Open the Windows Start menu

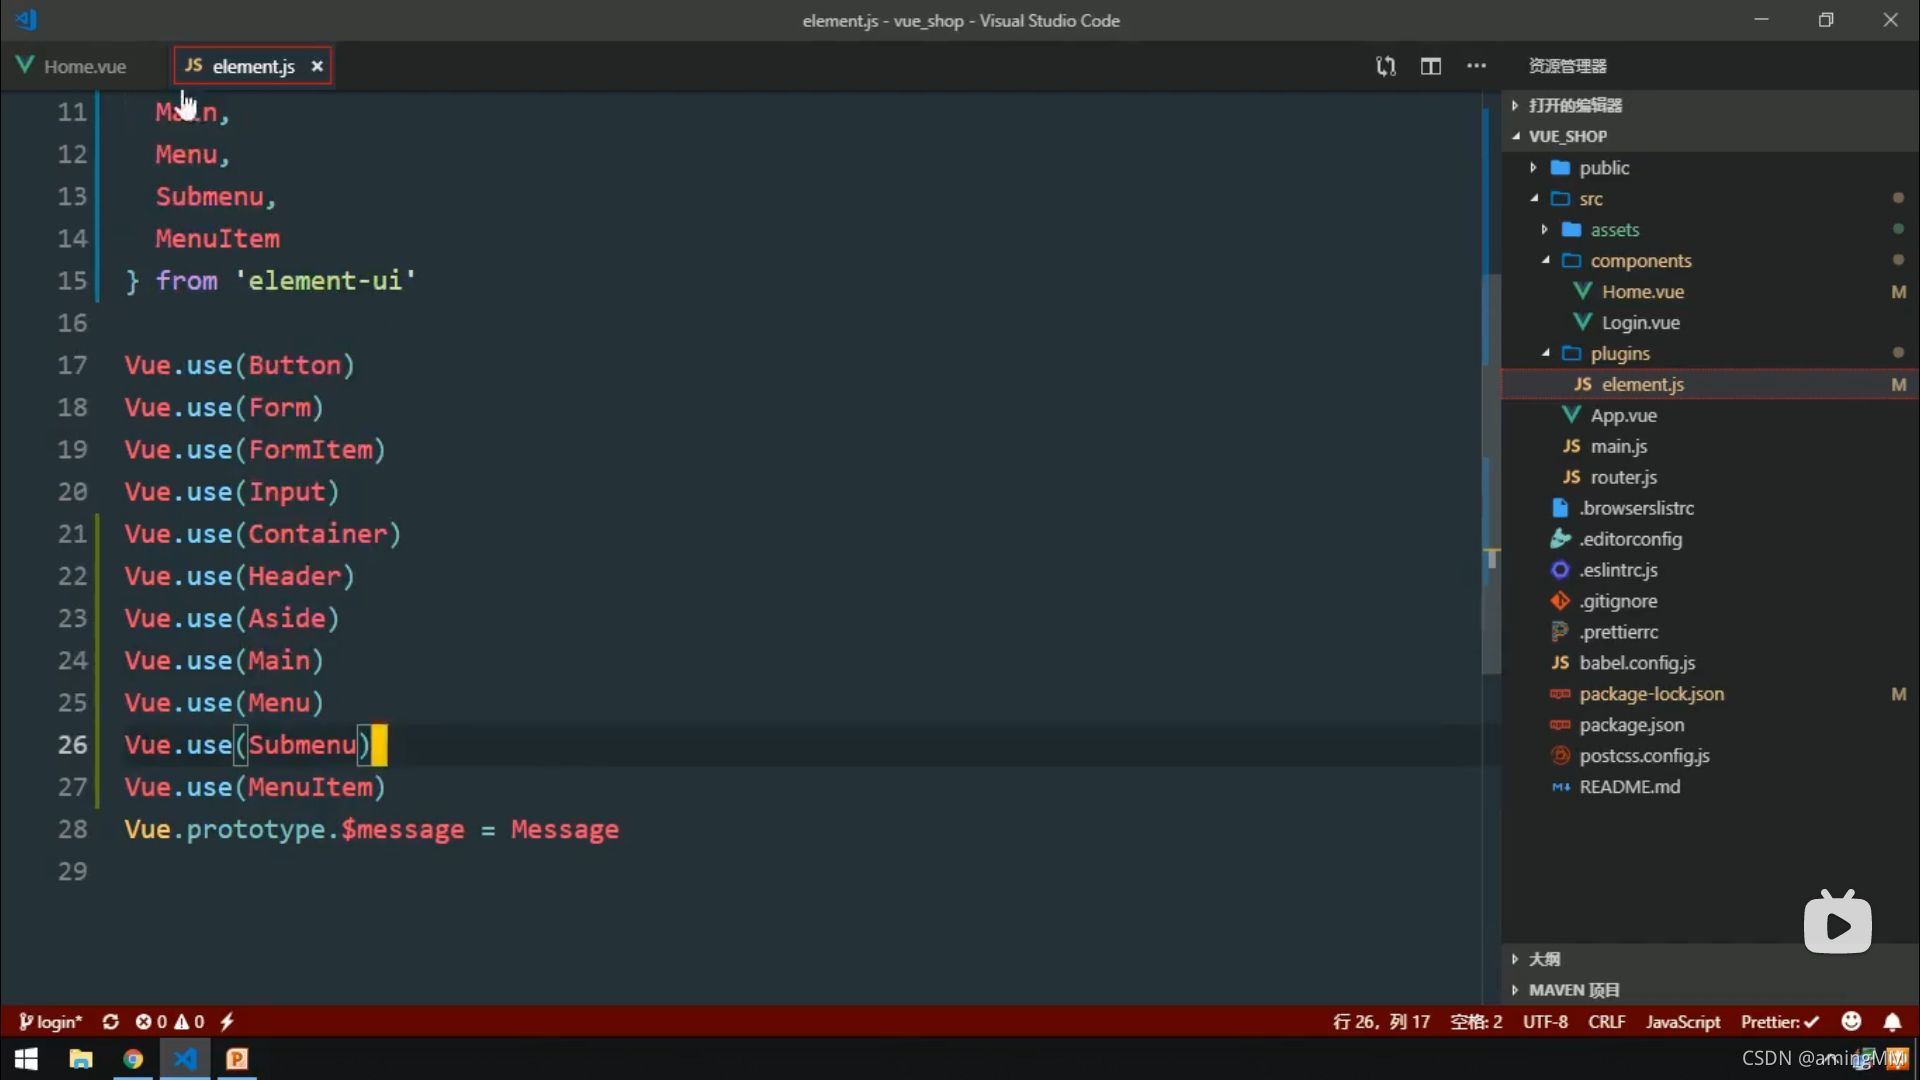point(26,1059)
